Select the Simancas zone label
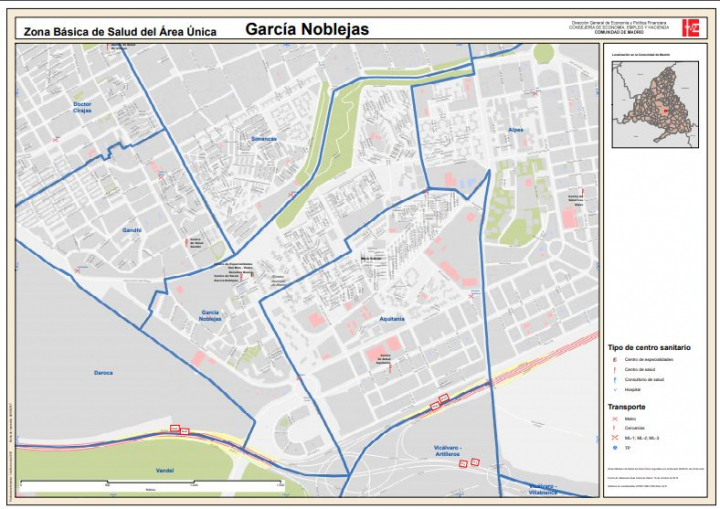This screenshot has height=509, width=720. click(264, 138)
